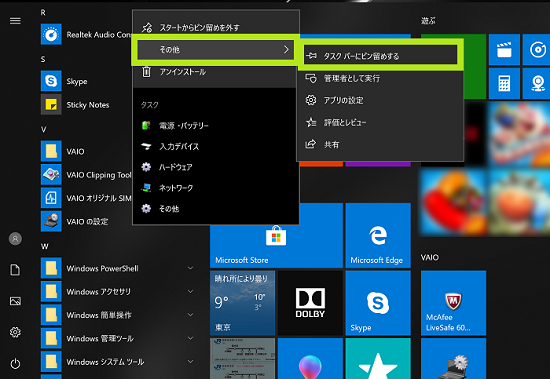Open the Settings gear in sidebar
This screenshot has height=379, width=550.
pos(15,332)
